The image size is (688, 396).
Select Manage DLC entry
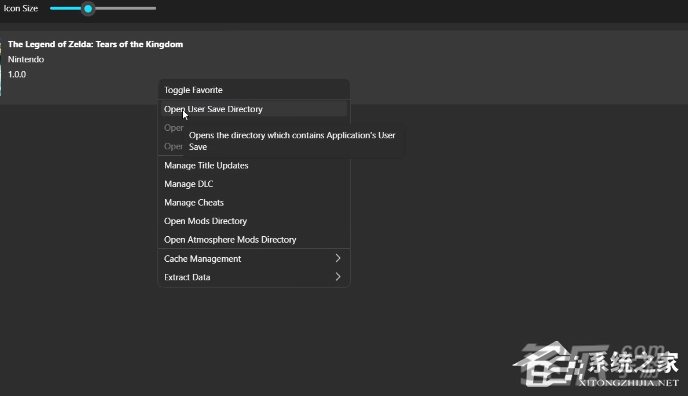click(254, 184)
